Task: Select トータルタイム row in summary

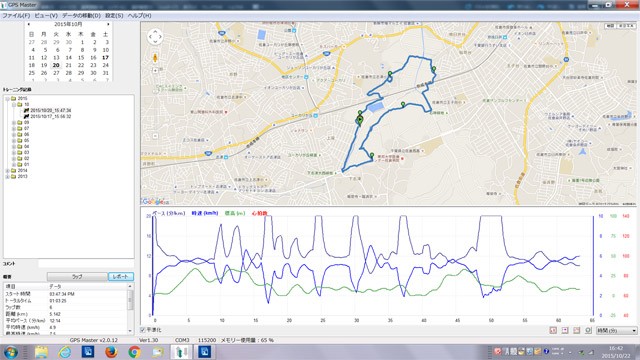Action: coord(65,301)
